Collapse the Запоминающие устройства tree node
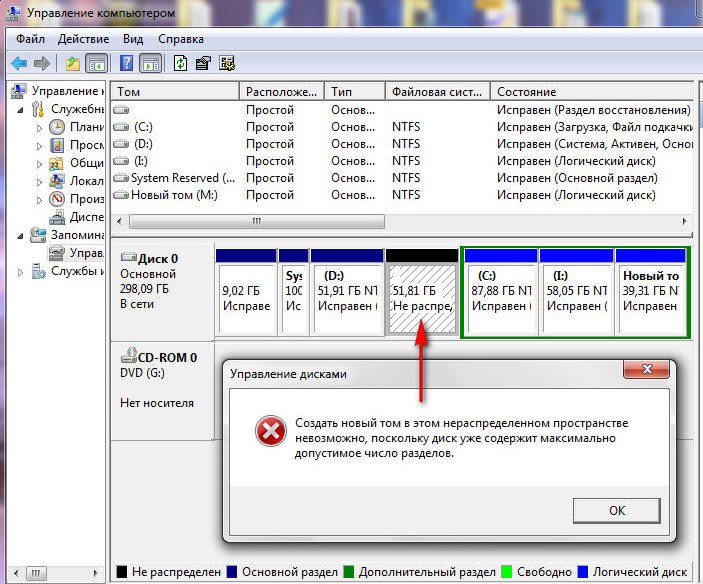Image resolution: width=703 pixels, height=584 pixels. (20, 236)
